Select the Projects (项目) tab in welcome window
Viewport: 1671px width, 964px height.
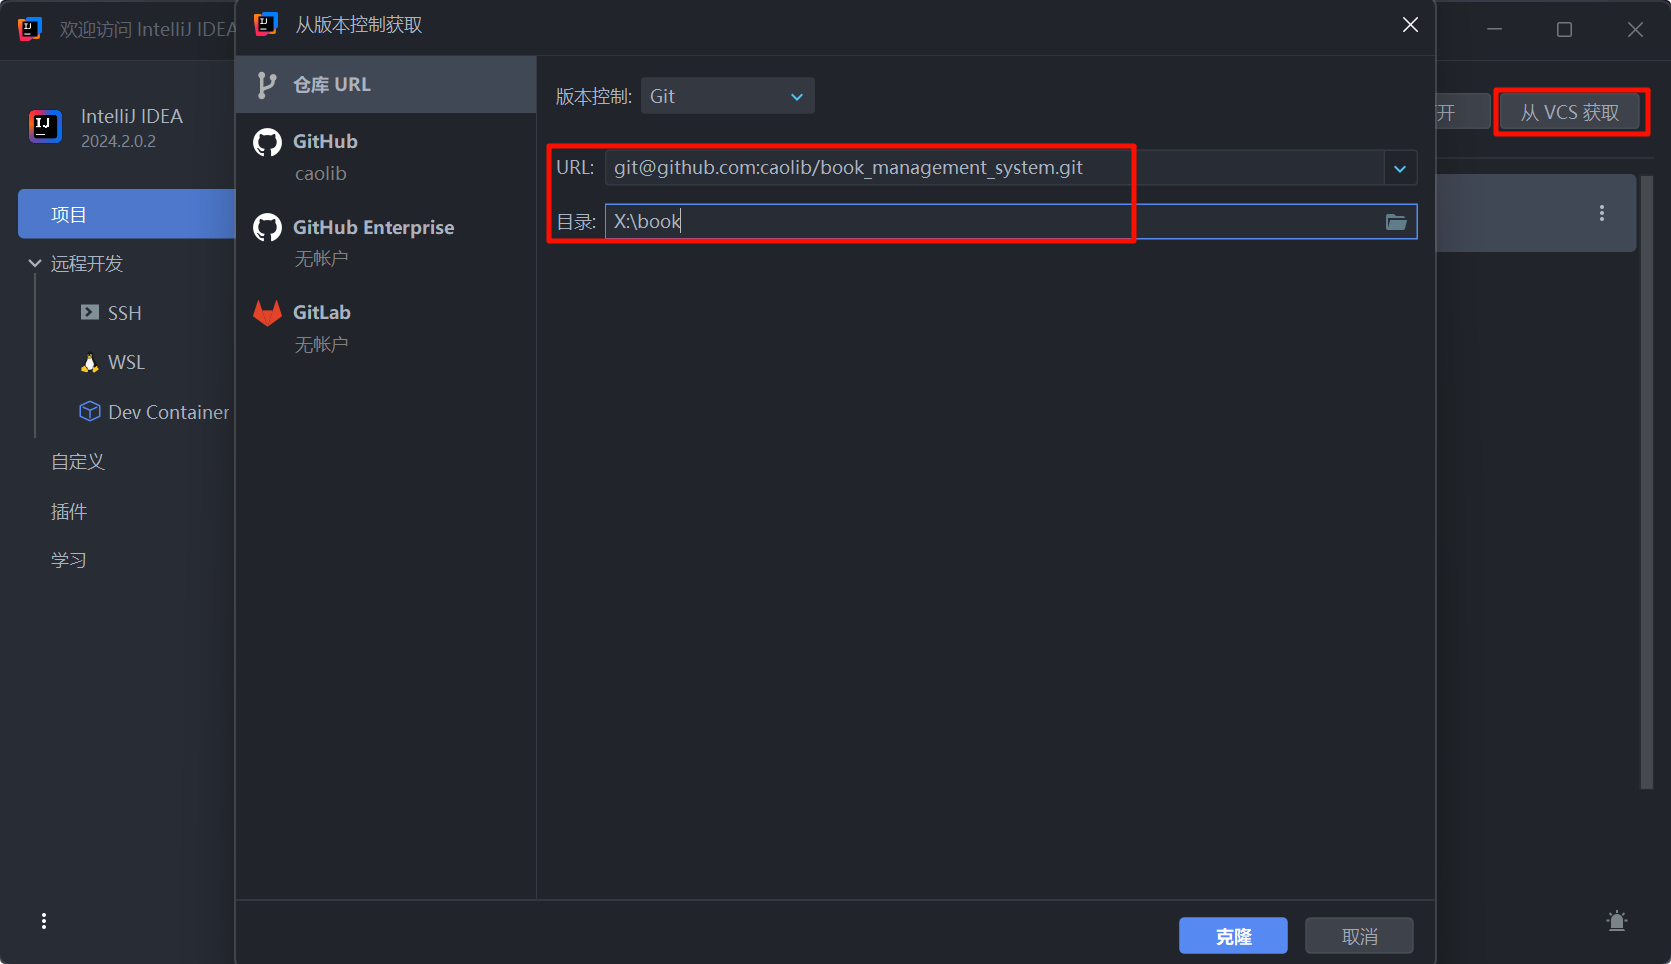coord(126,214)
